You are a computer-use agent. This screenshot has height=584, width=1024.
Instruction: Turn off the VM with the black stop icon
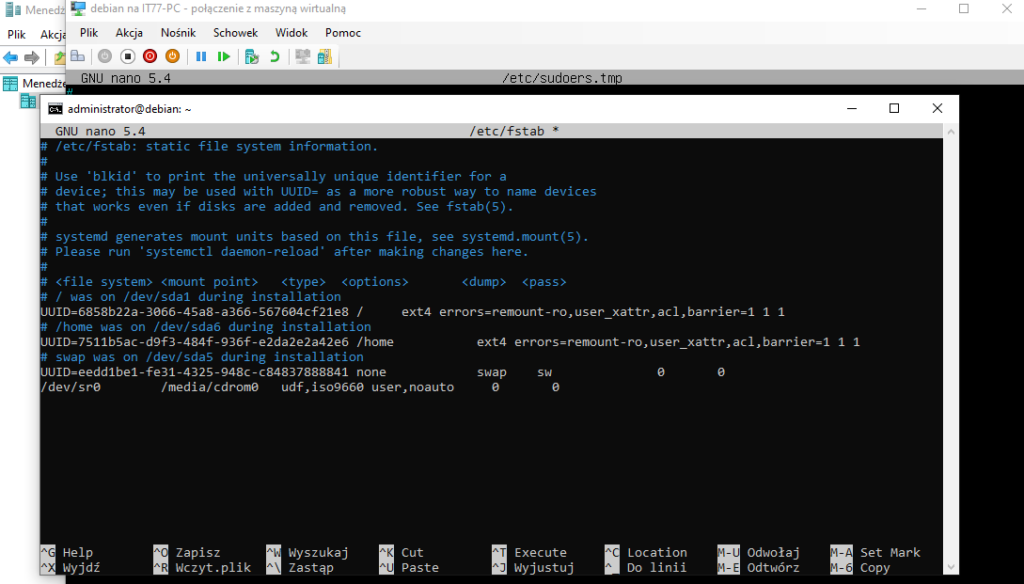click(x=127, y=57)
